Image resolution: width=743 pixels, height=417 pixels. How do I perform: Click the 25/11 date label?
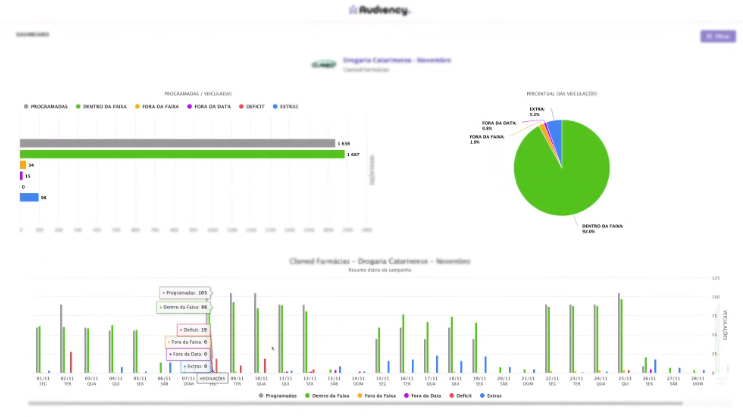click(625, 381)
